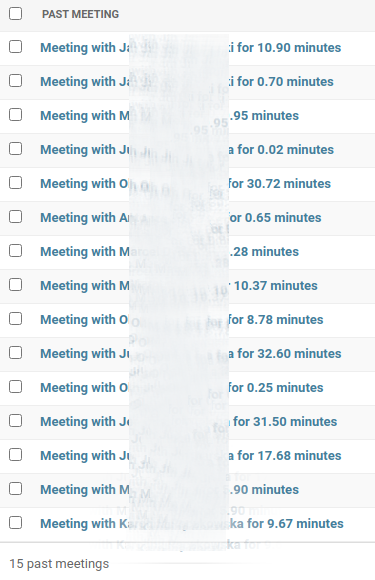Check the 0.25 minutes meeting checkbox
This screenshot has height=580, width=375.
click(x=16, y=387)
